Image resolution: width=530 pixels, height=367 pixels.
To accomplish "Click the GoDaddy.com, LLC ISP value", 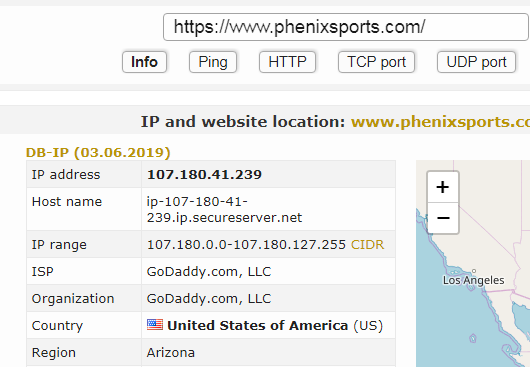I will [209, 272].
